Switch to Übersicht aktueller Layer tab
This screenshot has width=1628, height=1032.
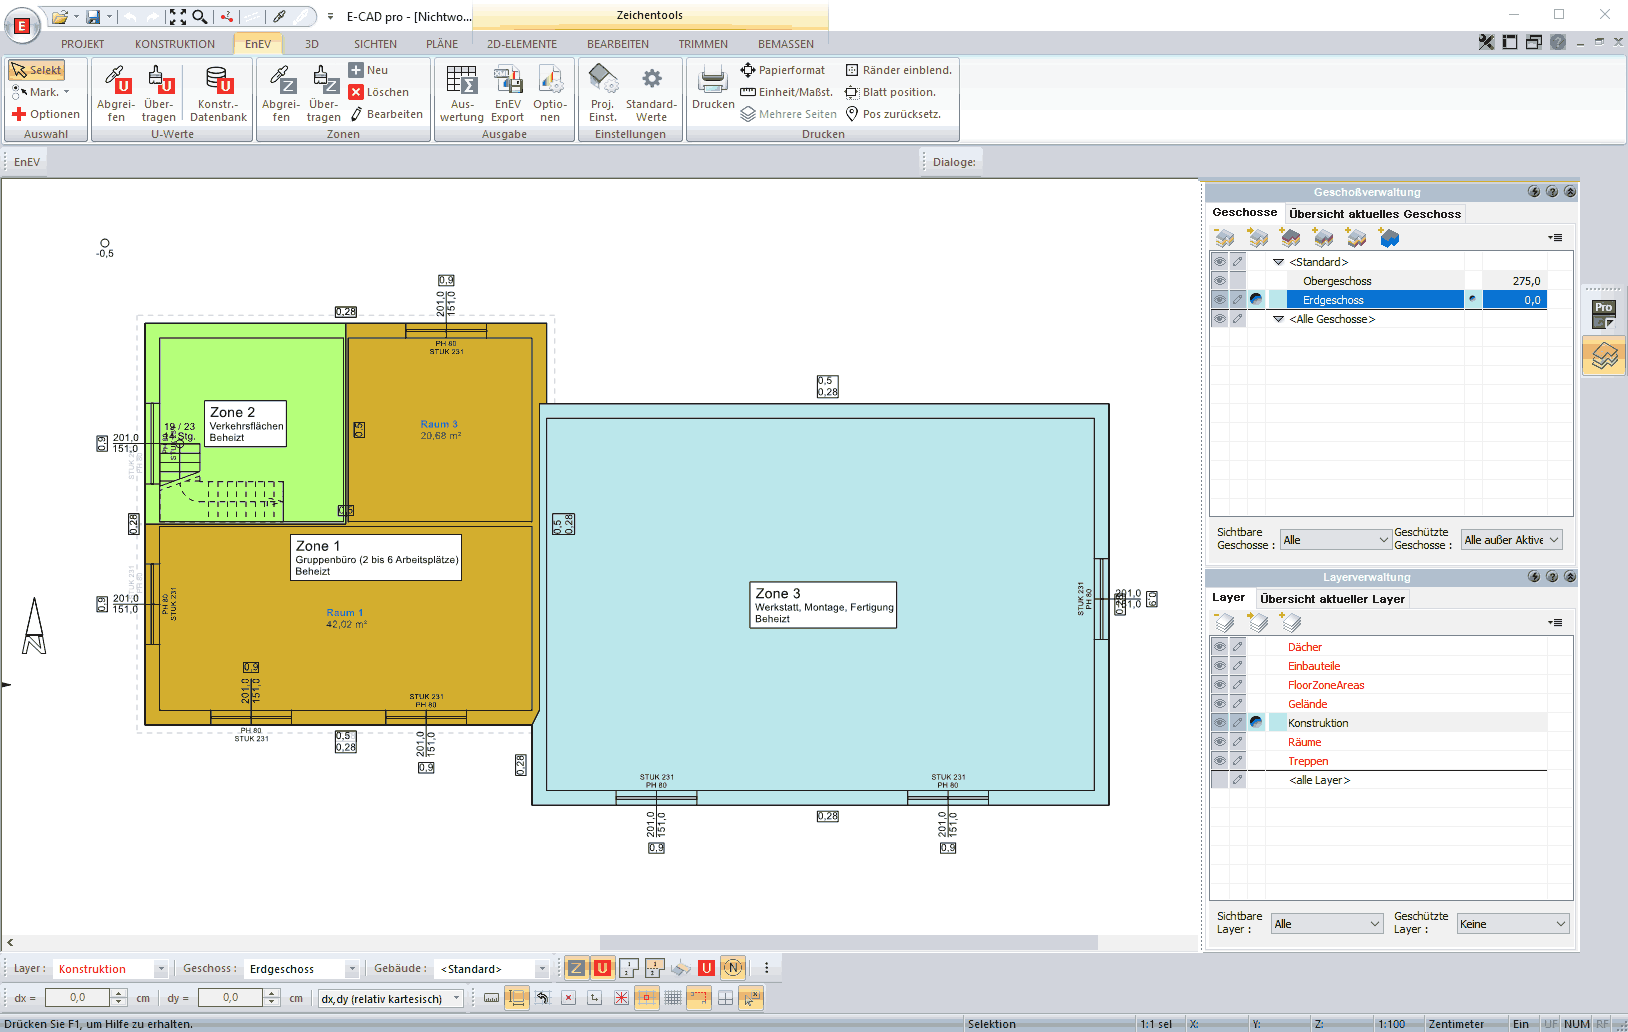(1332, 599)
